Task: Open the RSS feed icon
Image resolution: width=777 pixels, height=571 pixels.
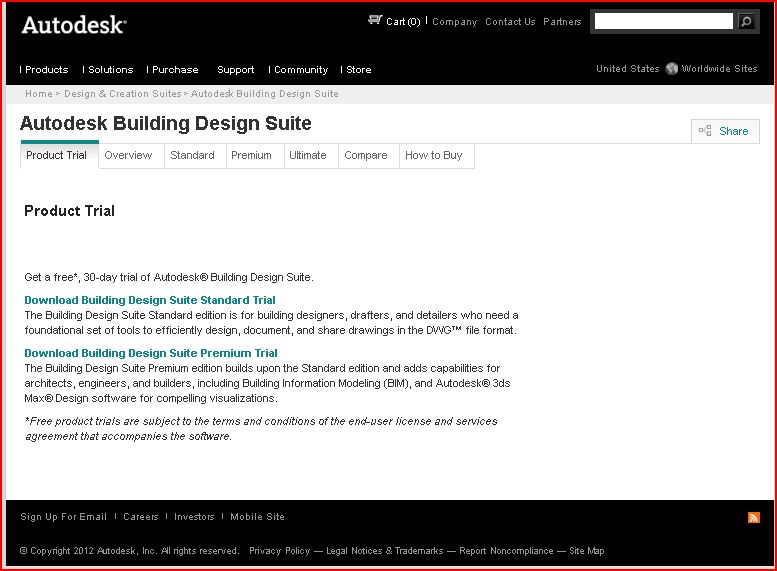Action: click(x=753, y=517)
